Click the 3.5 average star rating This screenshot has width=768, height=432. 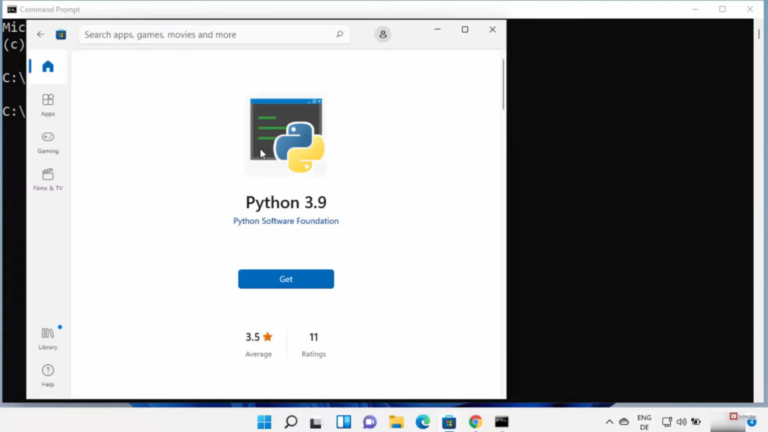pyautogui.click(x=259, y=337)
